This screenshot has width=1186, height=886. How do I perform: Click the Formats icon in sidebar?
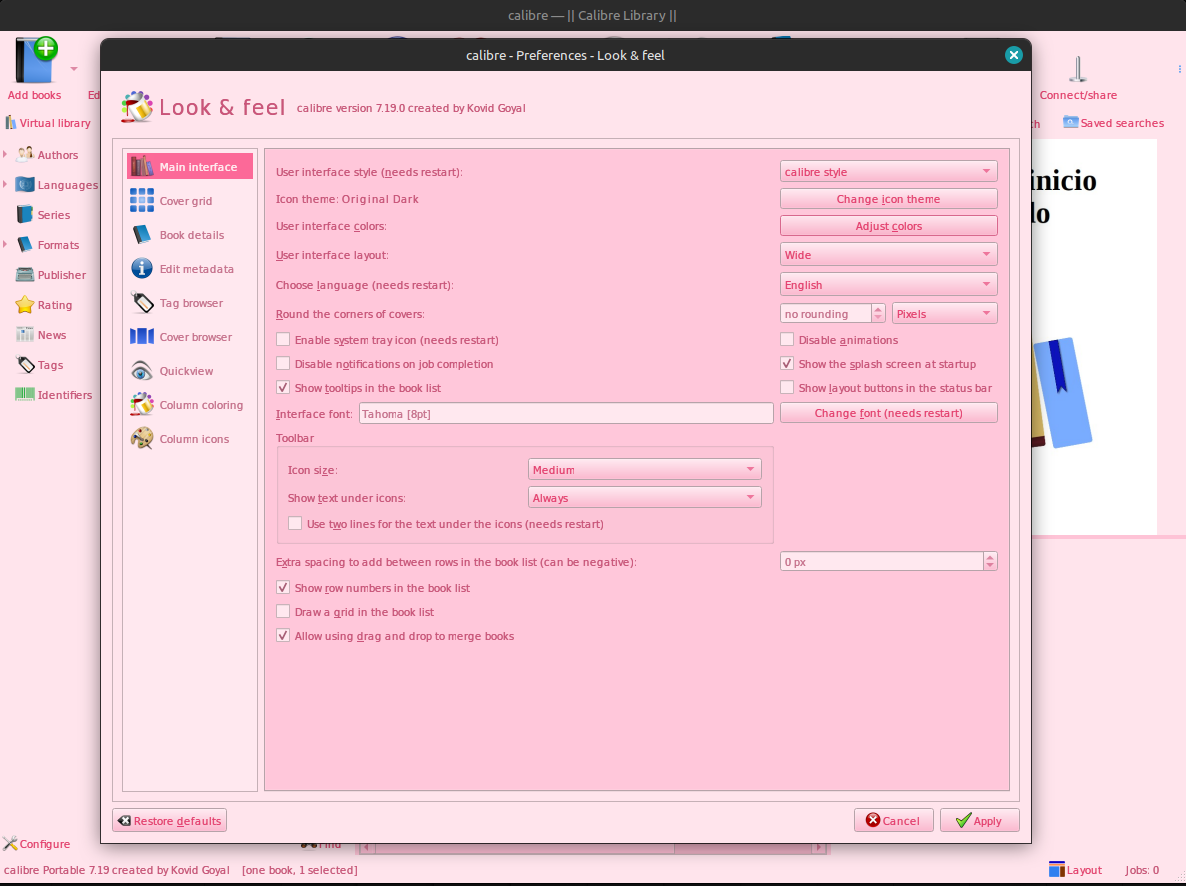[x=25, y=244]
